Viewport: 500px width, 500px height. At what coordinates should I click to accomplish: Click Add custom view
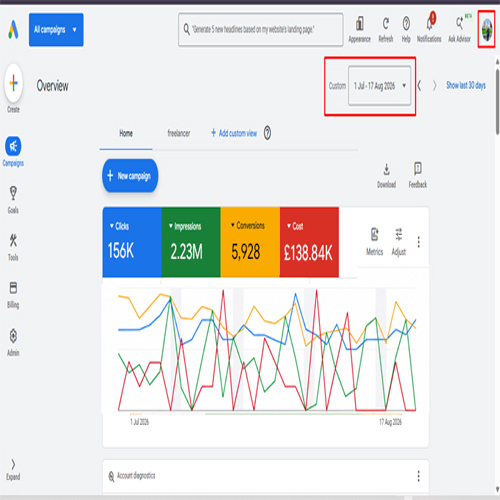point(234,133)
